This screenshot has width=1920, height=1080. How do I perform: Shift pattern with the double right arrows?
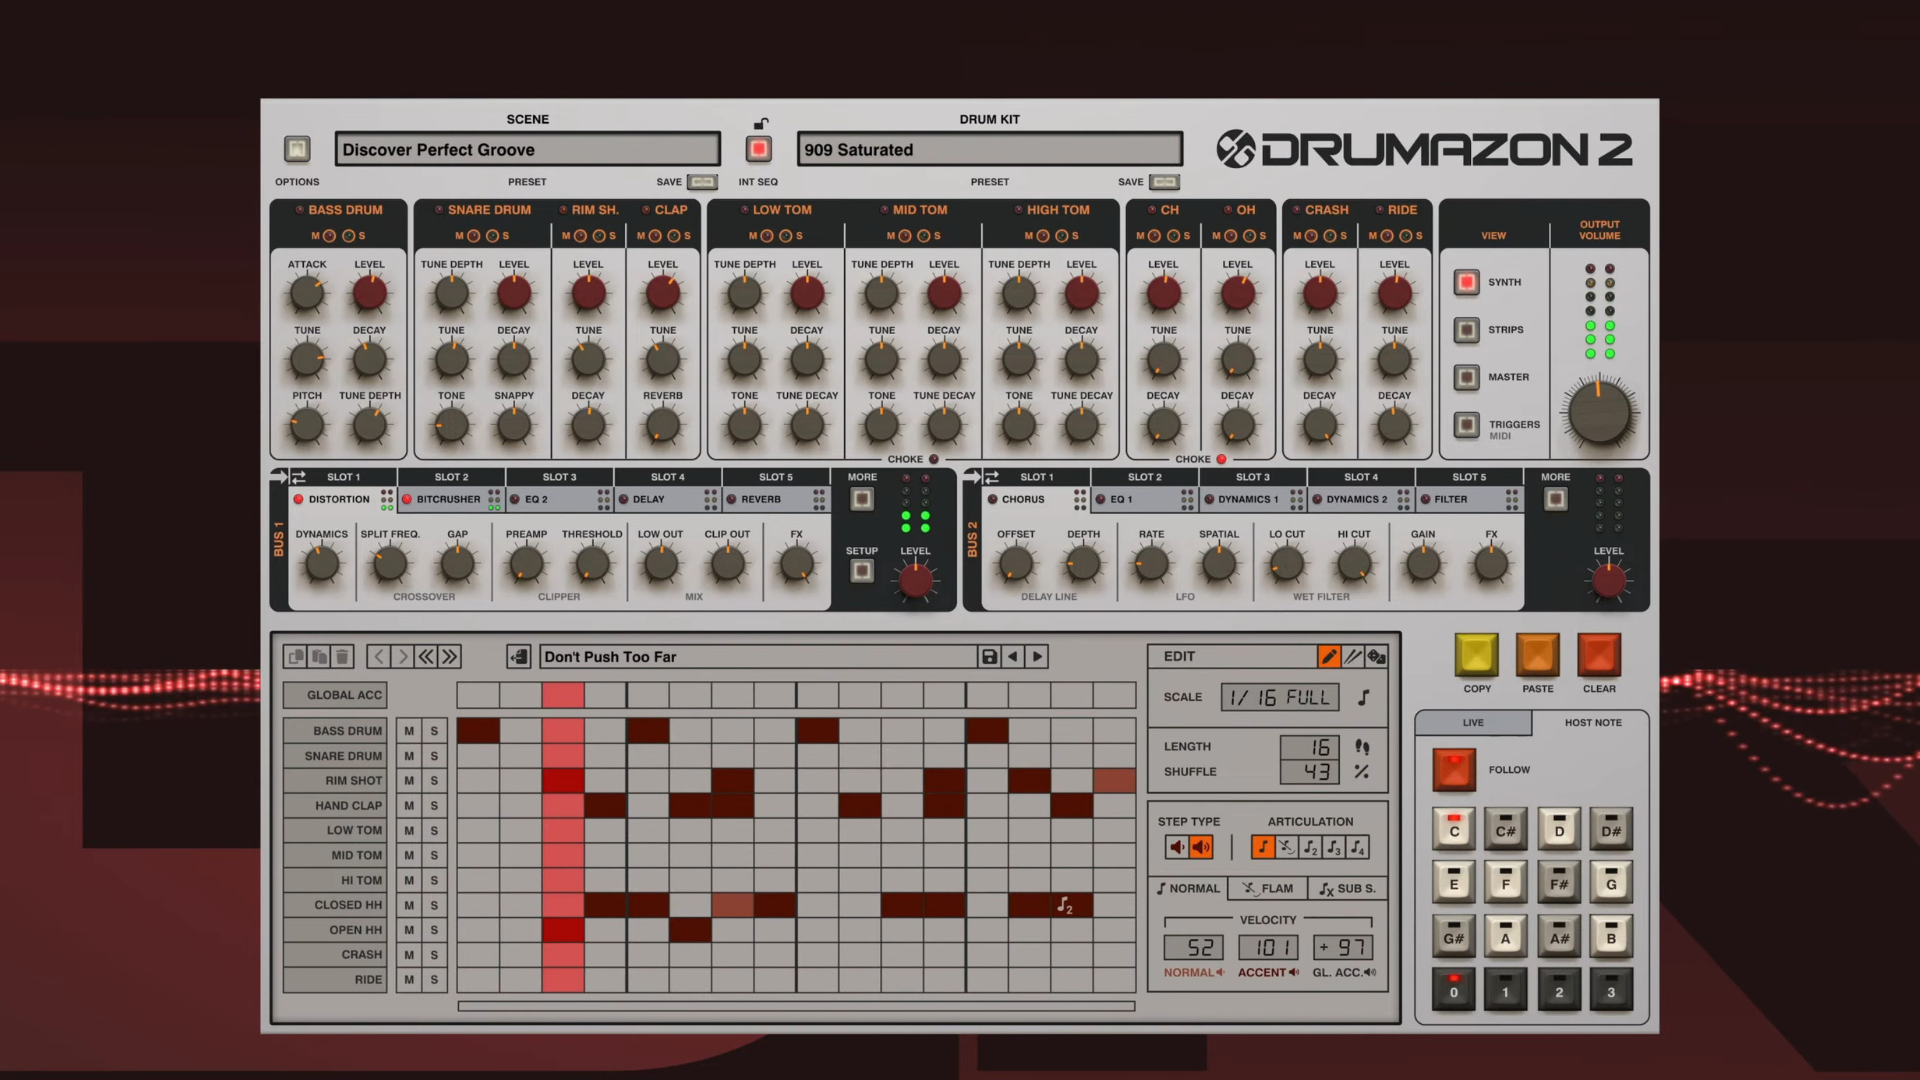point(450,657)
